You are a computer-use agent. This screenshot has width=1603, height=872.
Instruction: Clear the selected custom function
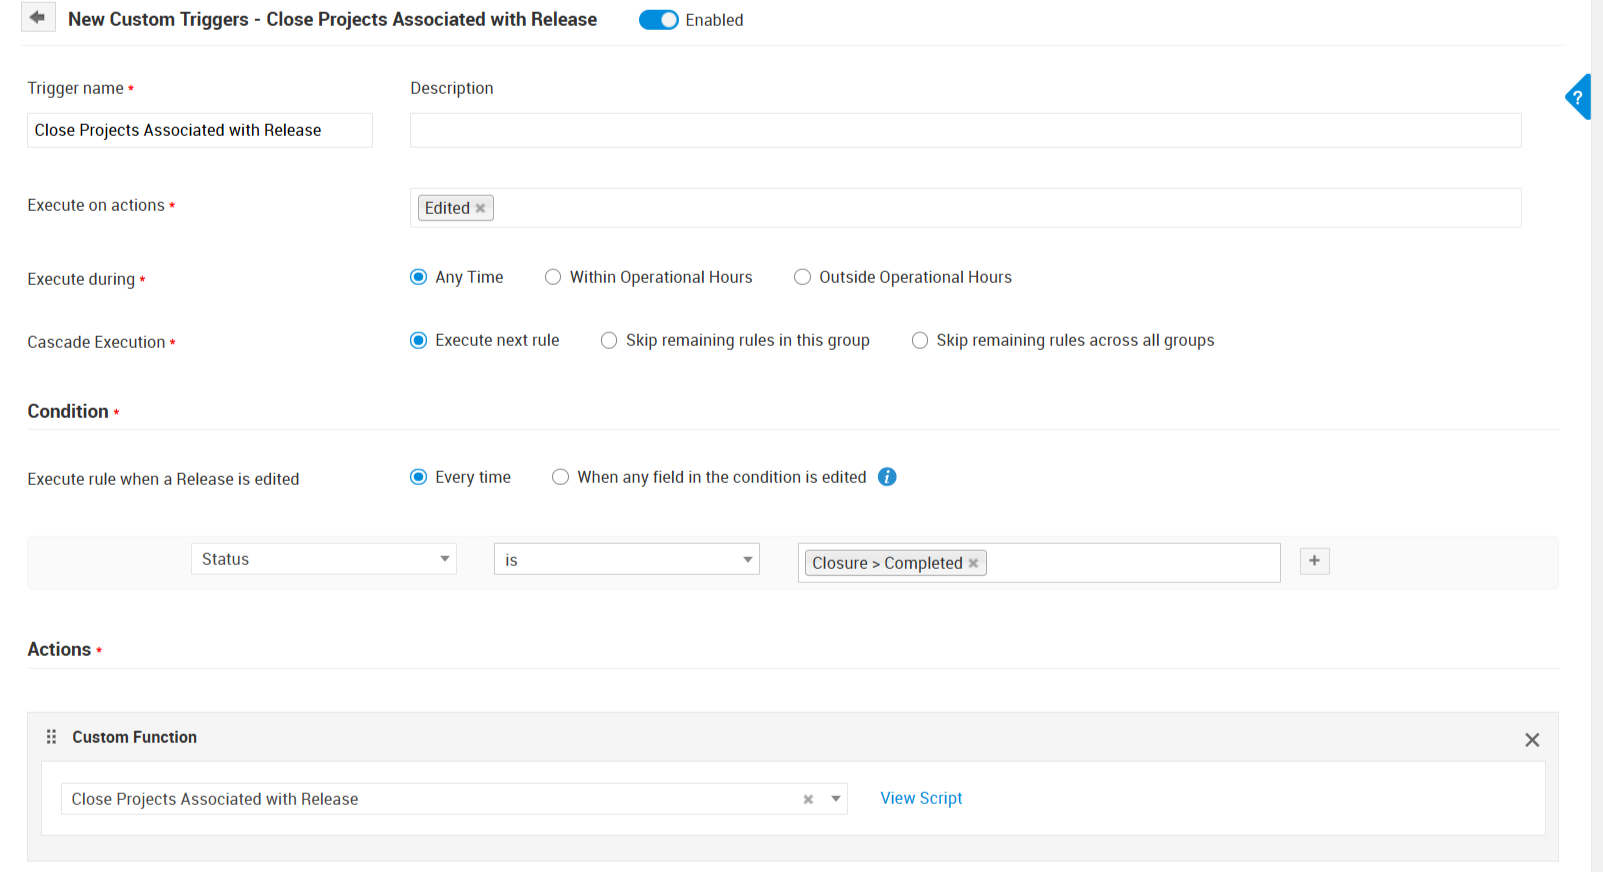click(x=808, y=799)
